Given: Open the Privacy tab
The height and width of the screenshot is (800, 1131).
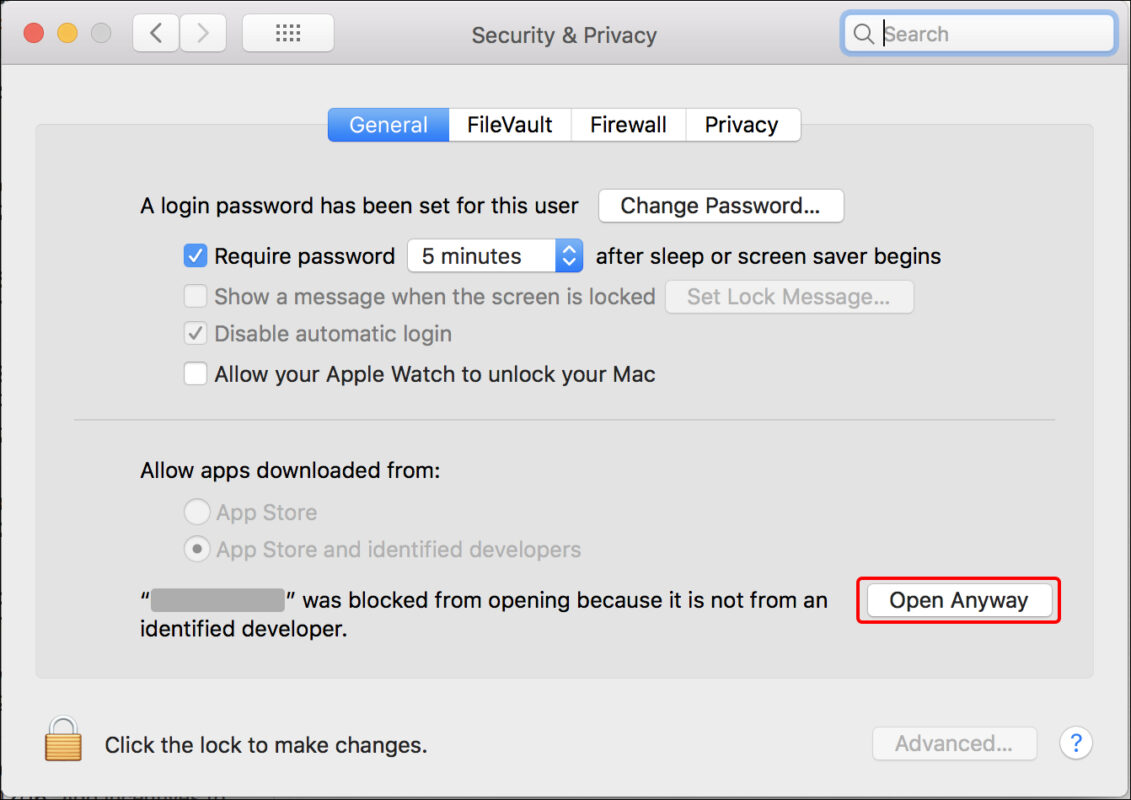Looking at the screenshot, I should 741,125.
